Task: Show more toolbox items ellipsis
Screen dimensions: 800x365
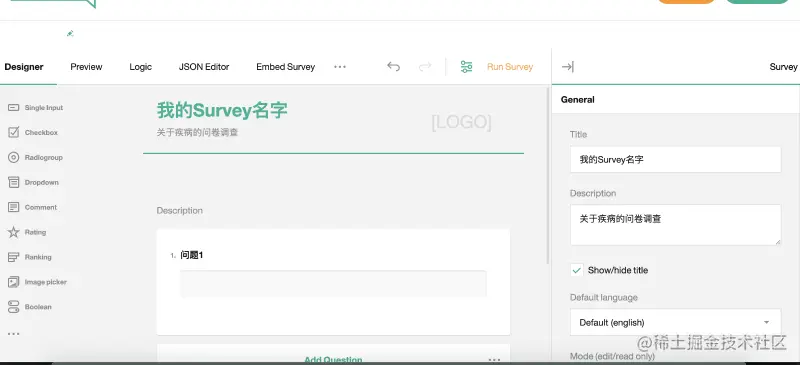Action: pyautogui.click(x=14, y=334)
